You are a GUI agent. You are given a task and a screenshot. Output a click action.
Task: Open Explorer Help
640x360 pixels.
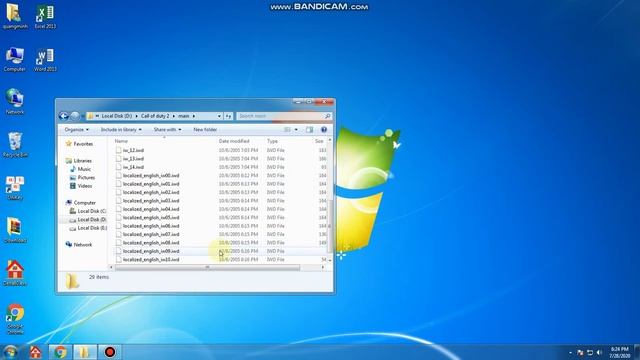tap(324, 129)
